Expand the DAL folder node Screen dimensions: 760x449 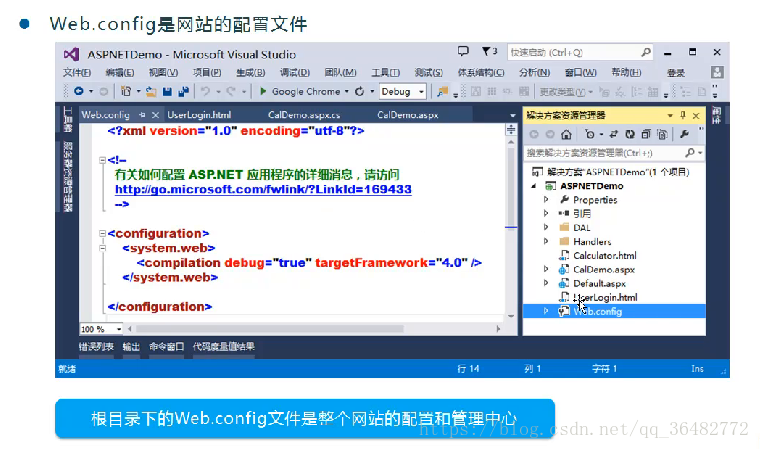(546, 227)
